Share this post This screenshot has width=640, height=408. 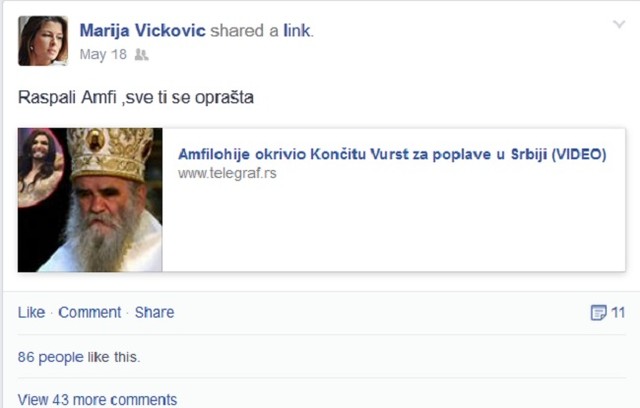(155, 313)
